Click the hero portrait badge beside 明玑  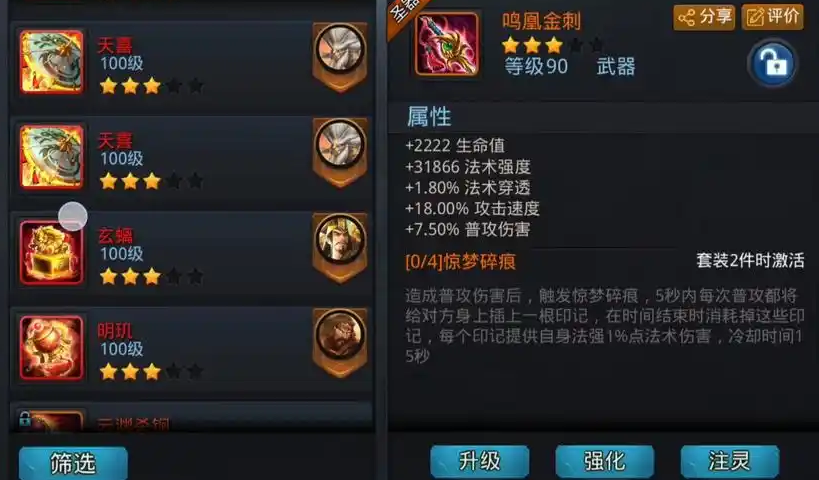coord(340,342)
